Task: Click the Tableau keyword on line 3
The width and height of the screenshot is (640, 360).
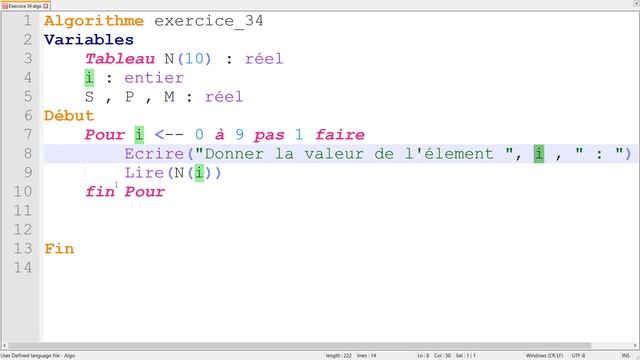Action: [x=120, y=59]
